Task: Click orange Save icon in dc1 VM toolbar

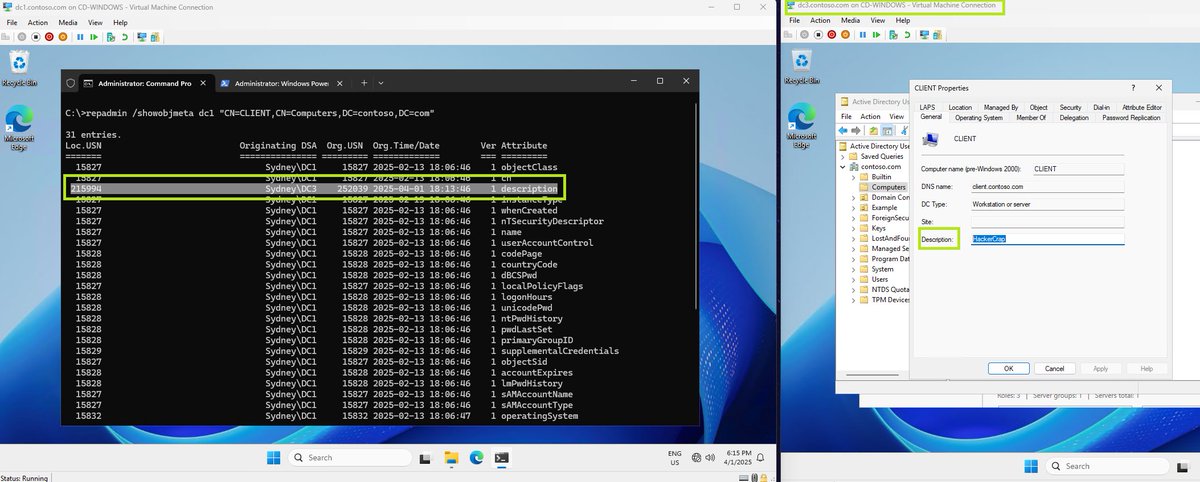Action: 63,37
